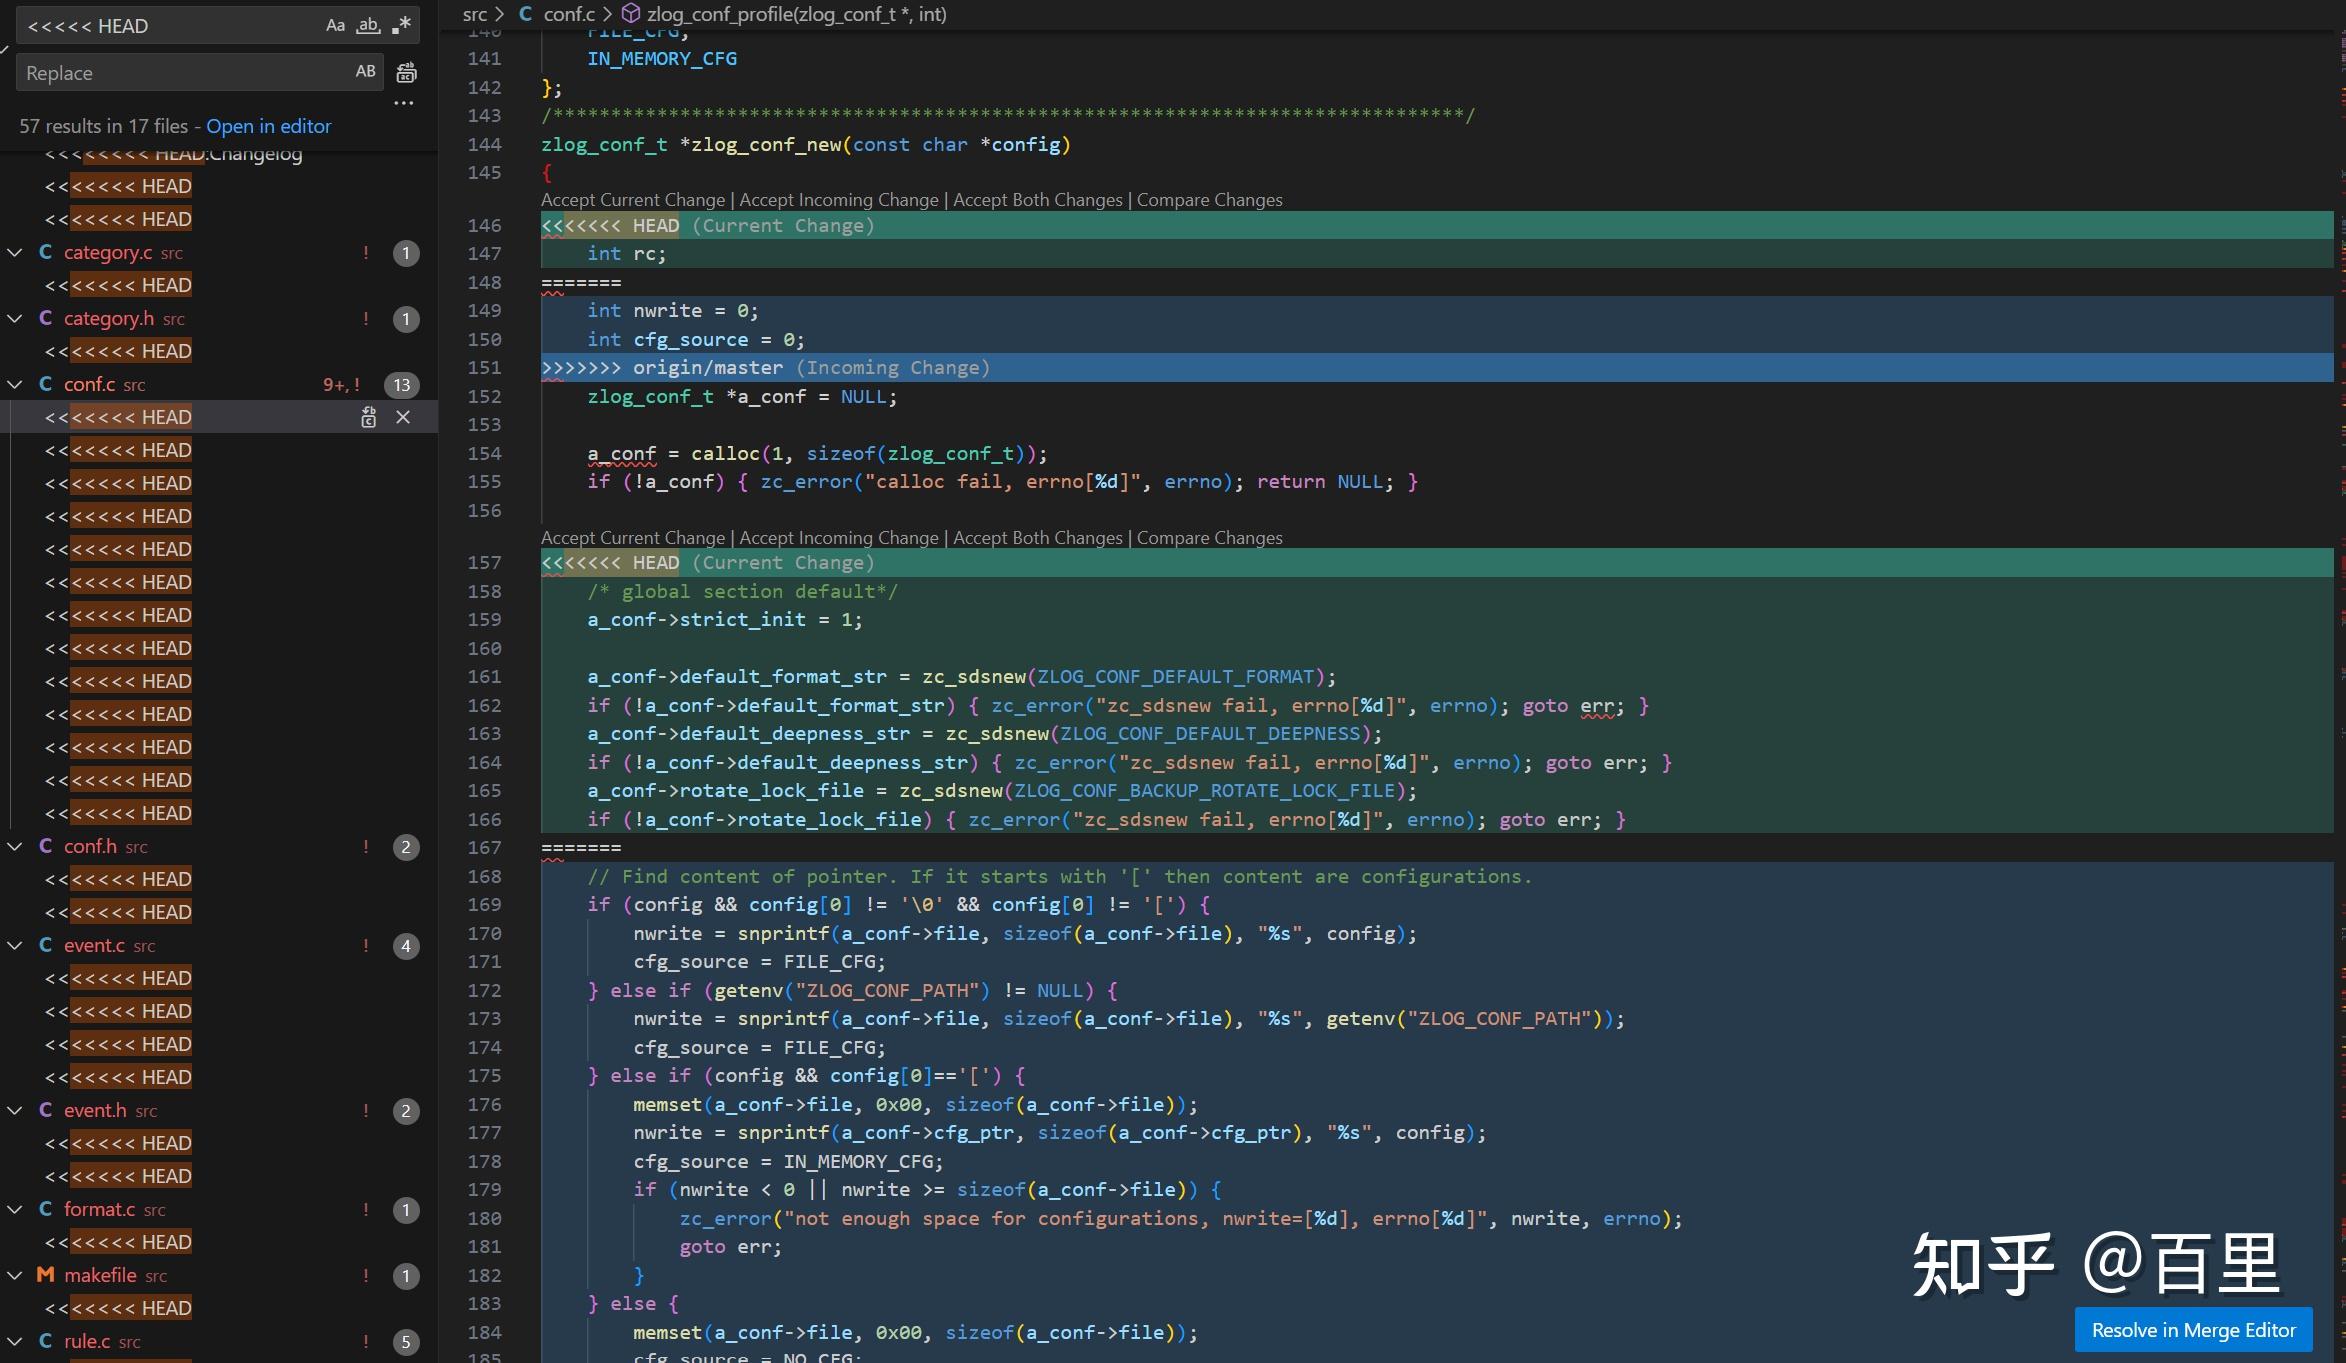Click the count badge on the conf.h row
The image size is (2346, 1363).
pos(406,847)
